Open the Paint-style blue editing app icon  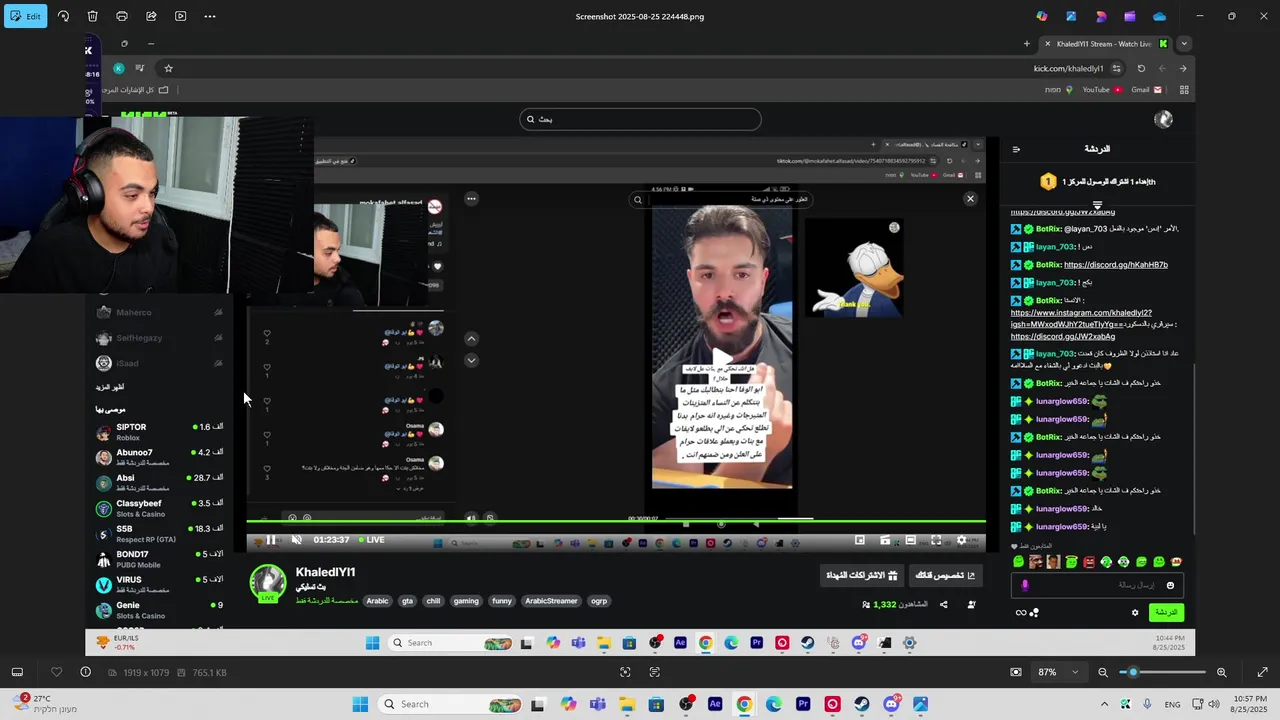[1071, 16]
